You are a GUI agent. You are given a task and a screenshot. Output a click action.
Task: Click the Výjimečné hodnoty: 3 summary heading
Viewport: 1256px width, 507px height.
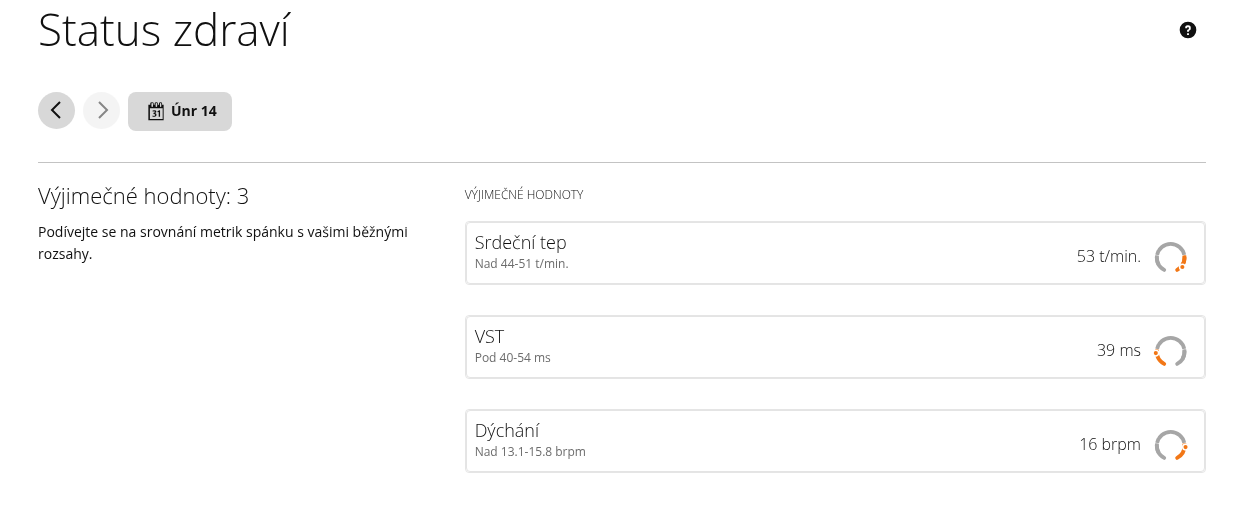click(x=143, y=196)
